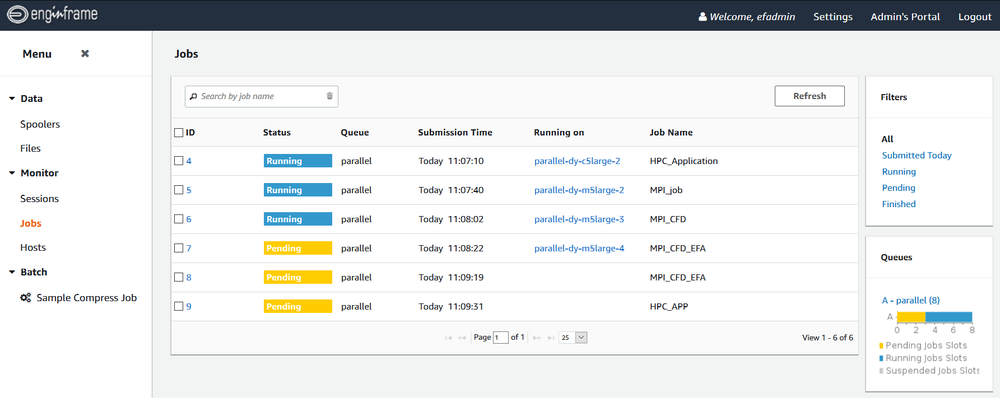Click the Refresh button
The height and width of the screenshot is (398, 1000).
point(809,96)
